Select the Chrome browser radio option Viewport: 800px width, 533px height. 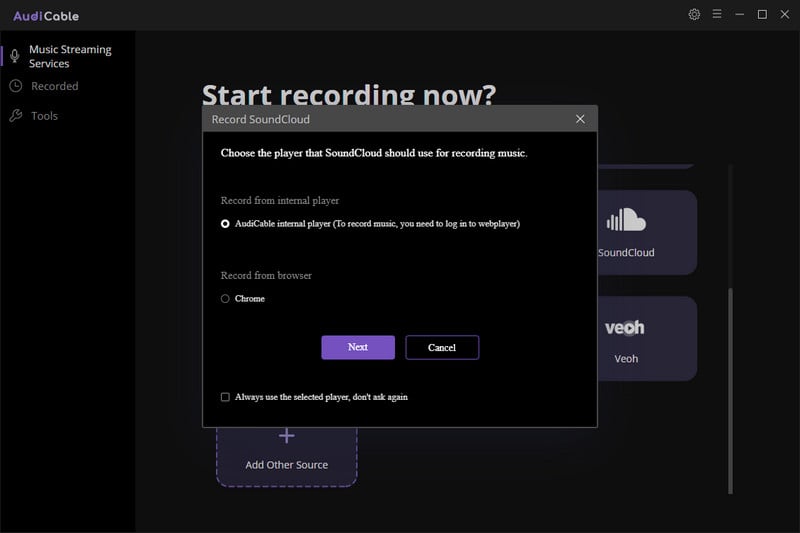pos(225,298)
